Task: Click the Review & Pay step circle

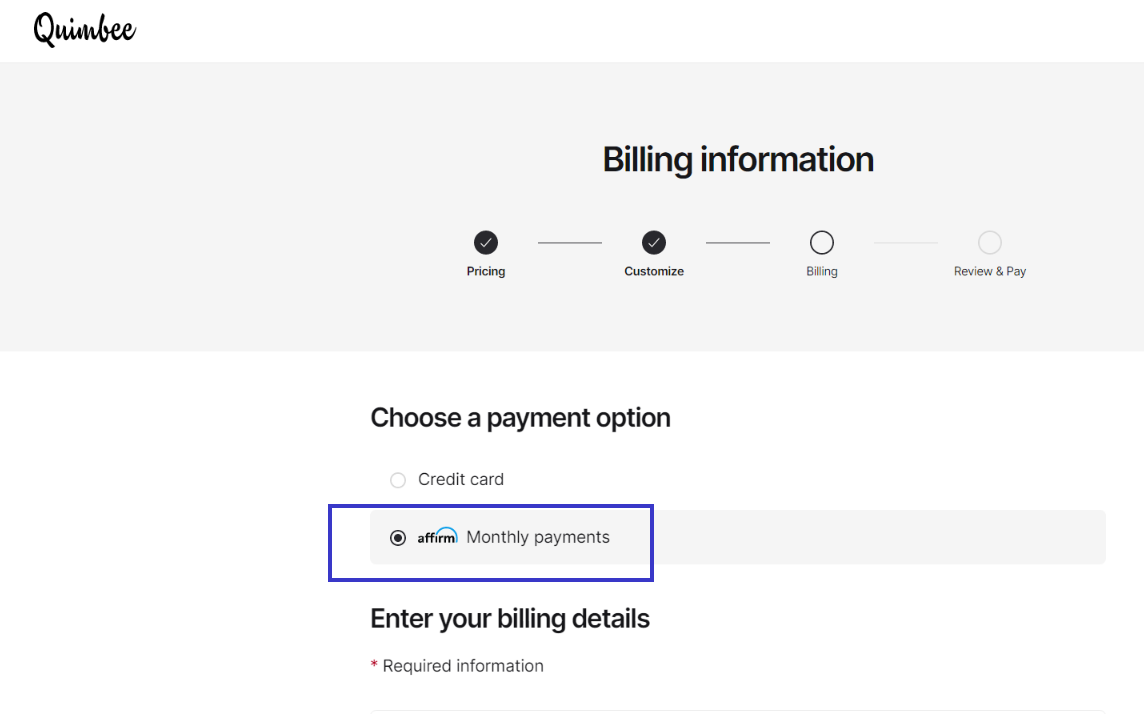Action: point(990,242)
